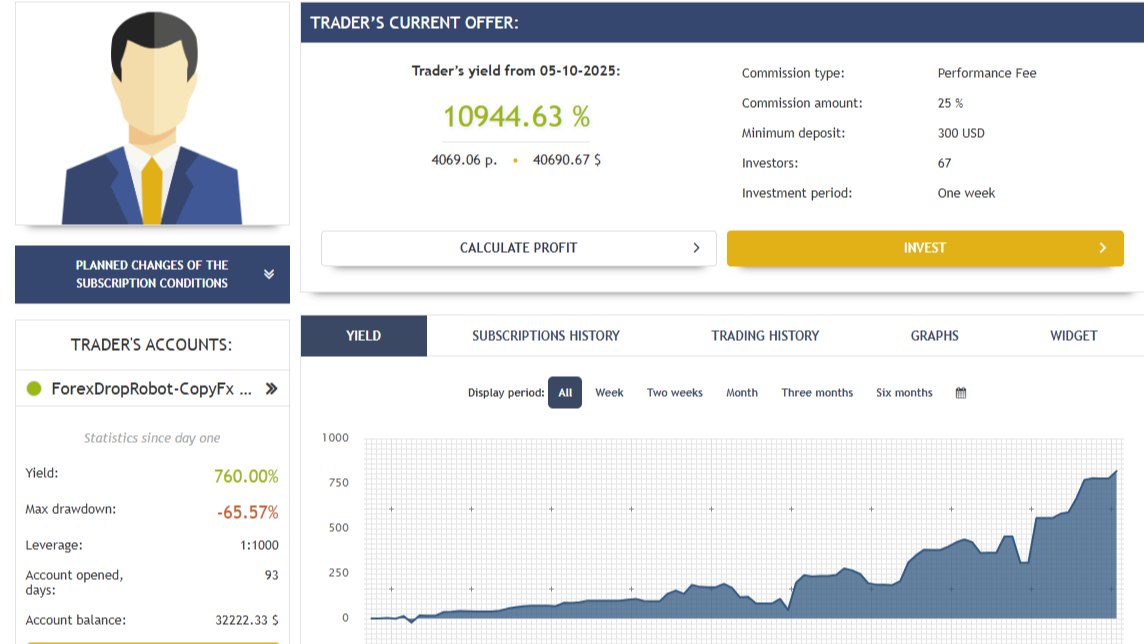Viewport: 1144px width, 644px height.
Task: Click the green status dot of ForexDropRobot account
Action: (x=34, y=389)
